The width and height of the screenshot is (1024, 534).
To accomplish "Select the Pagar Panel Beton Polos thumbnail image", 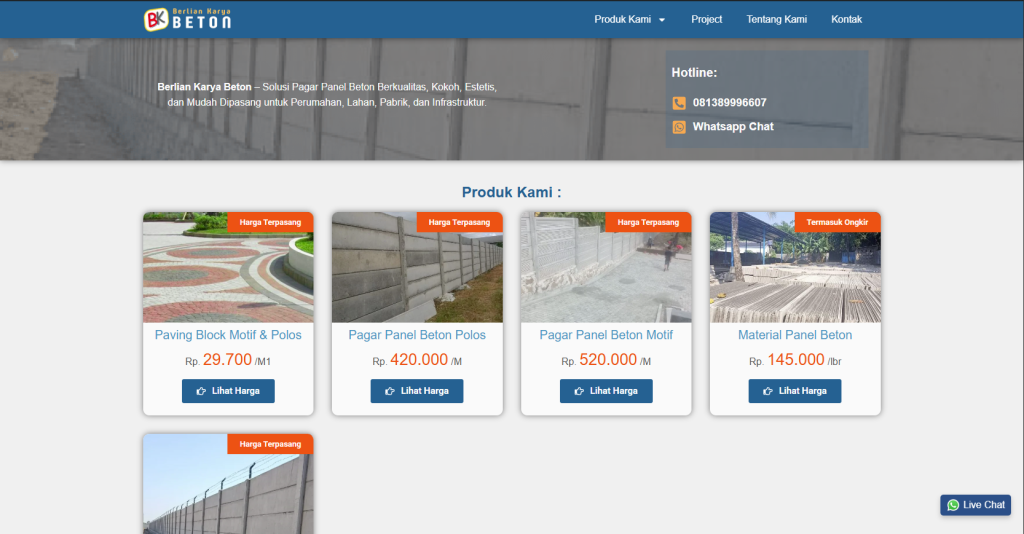I will 417,268.
